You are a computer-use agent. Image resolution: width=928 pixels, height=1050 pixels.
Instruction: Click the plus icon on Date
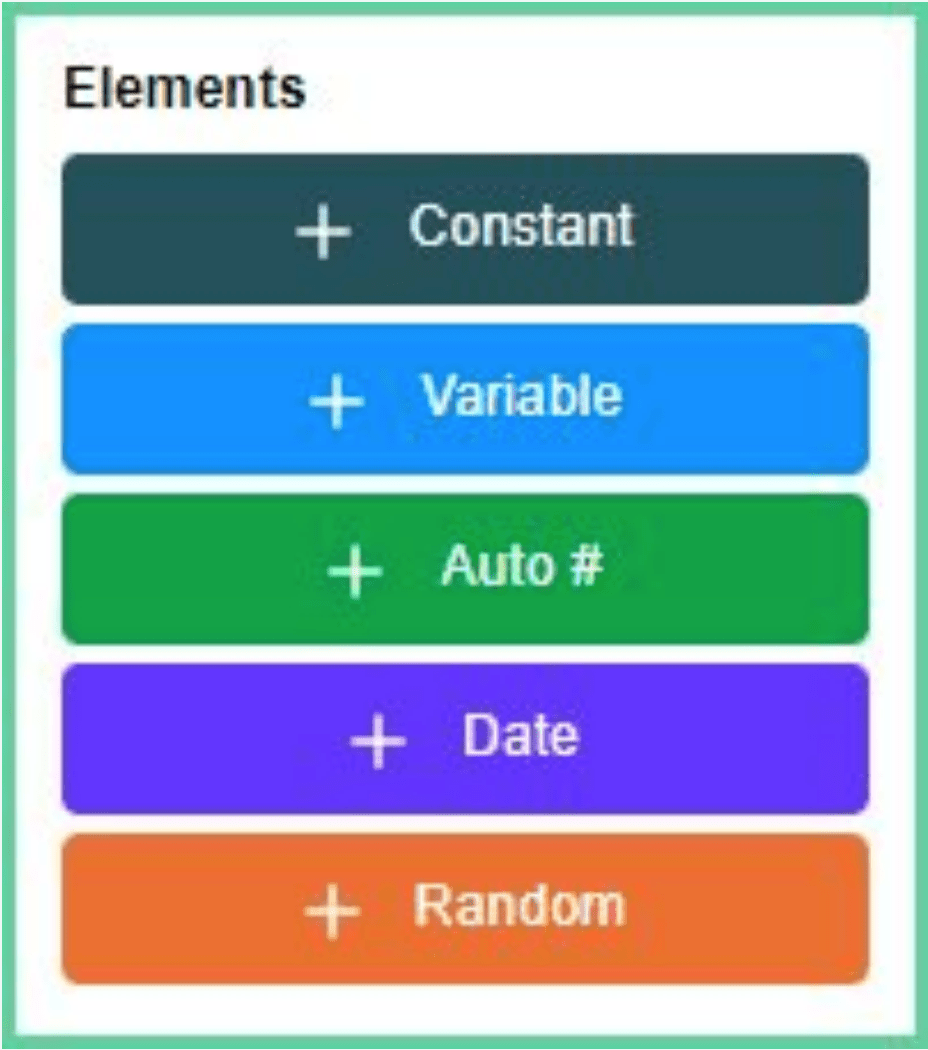pos(378,738)
